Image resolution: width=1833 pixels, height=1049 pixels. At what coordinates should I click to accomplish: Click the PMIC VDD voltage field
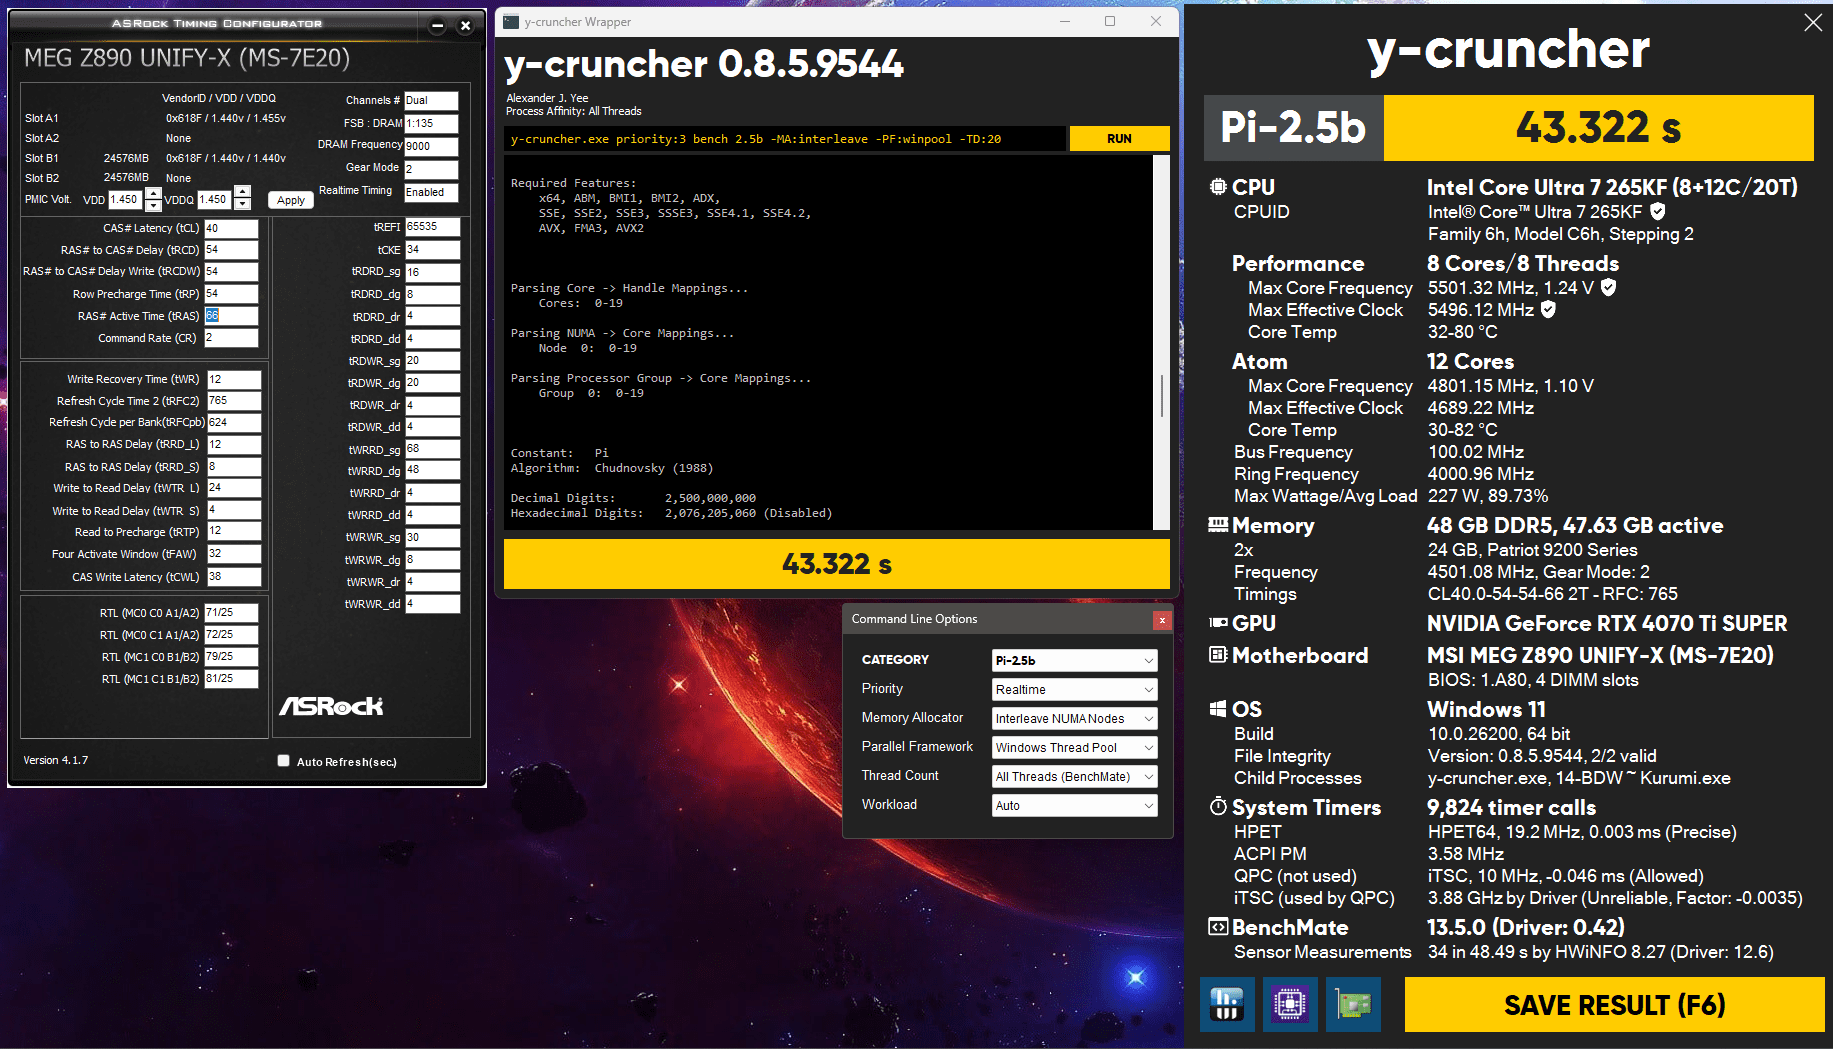tap(126, 200)
